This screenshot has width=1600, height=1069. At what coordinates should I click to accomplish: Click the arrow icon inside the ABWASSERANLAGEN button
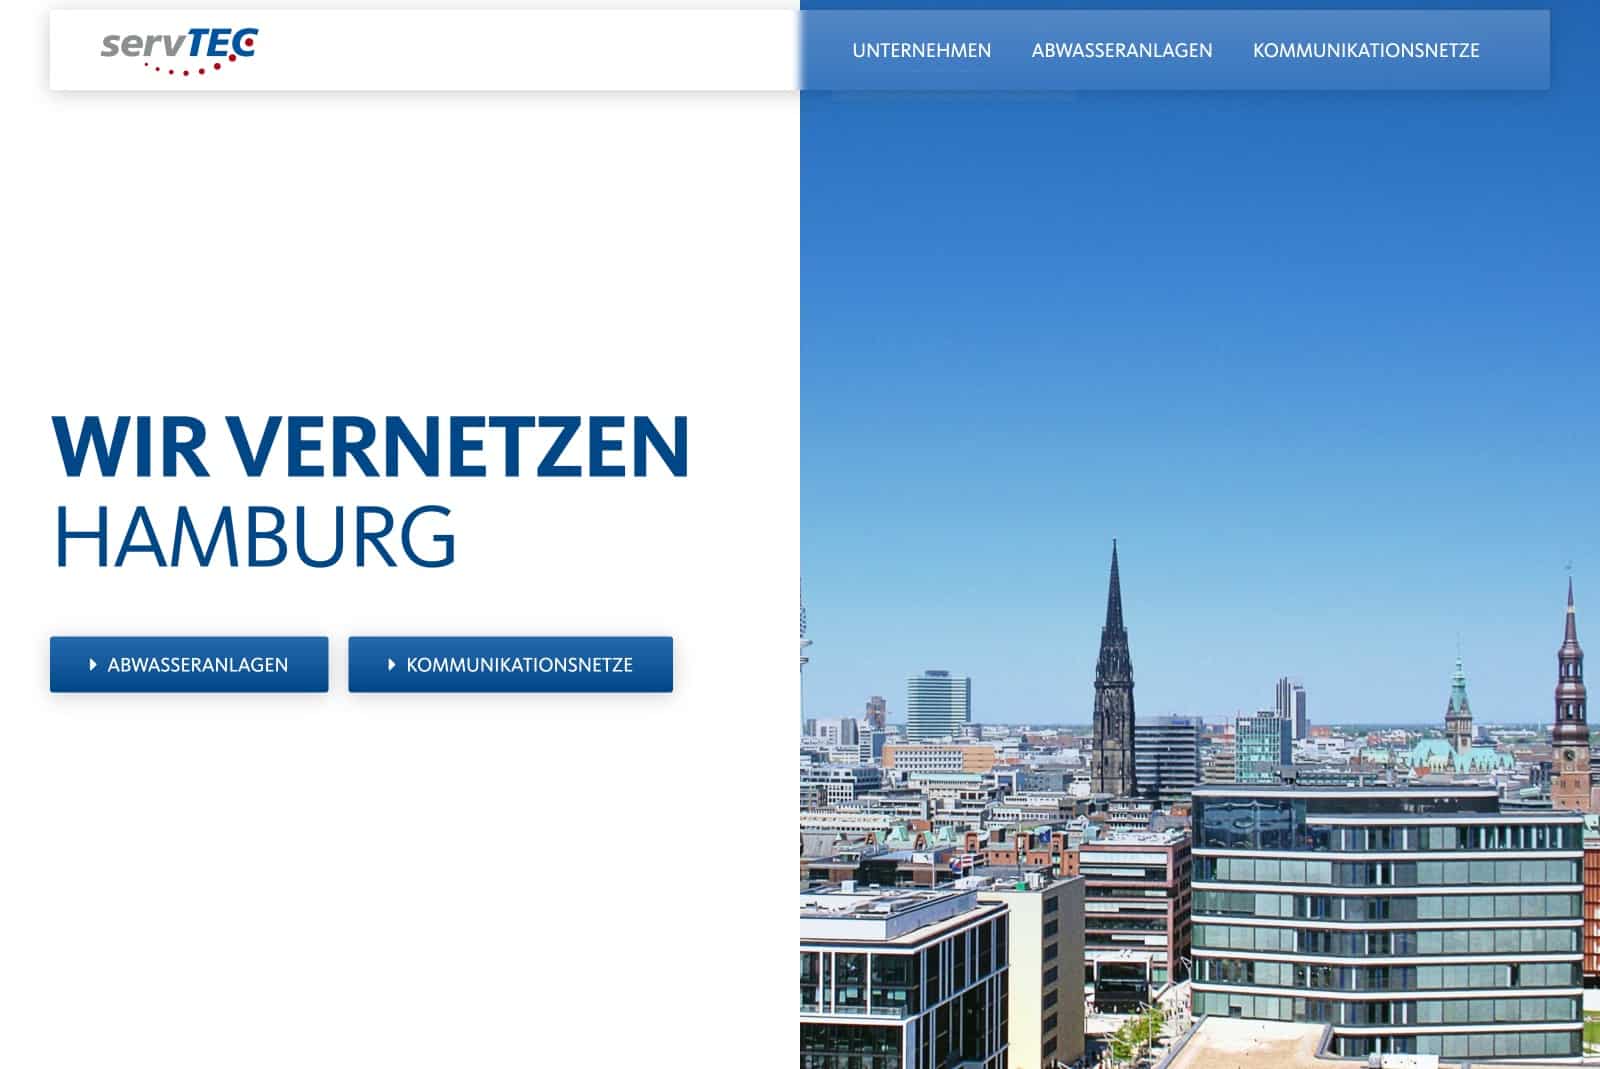click(93, 662)
